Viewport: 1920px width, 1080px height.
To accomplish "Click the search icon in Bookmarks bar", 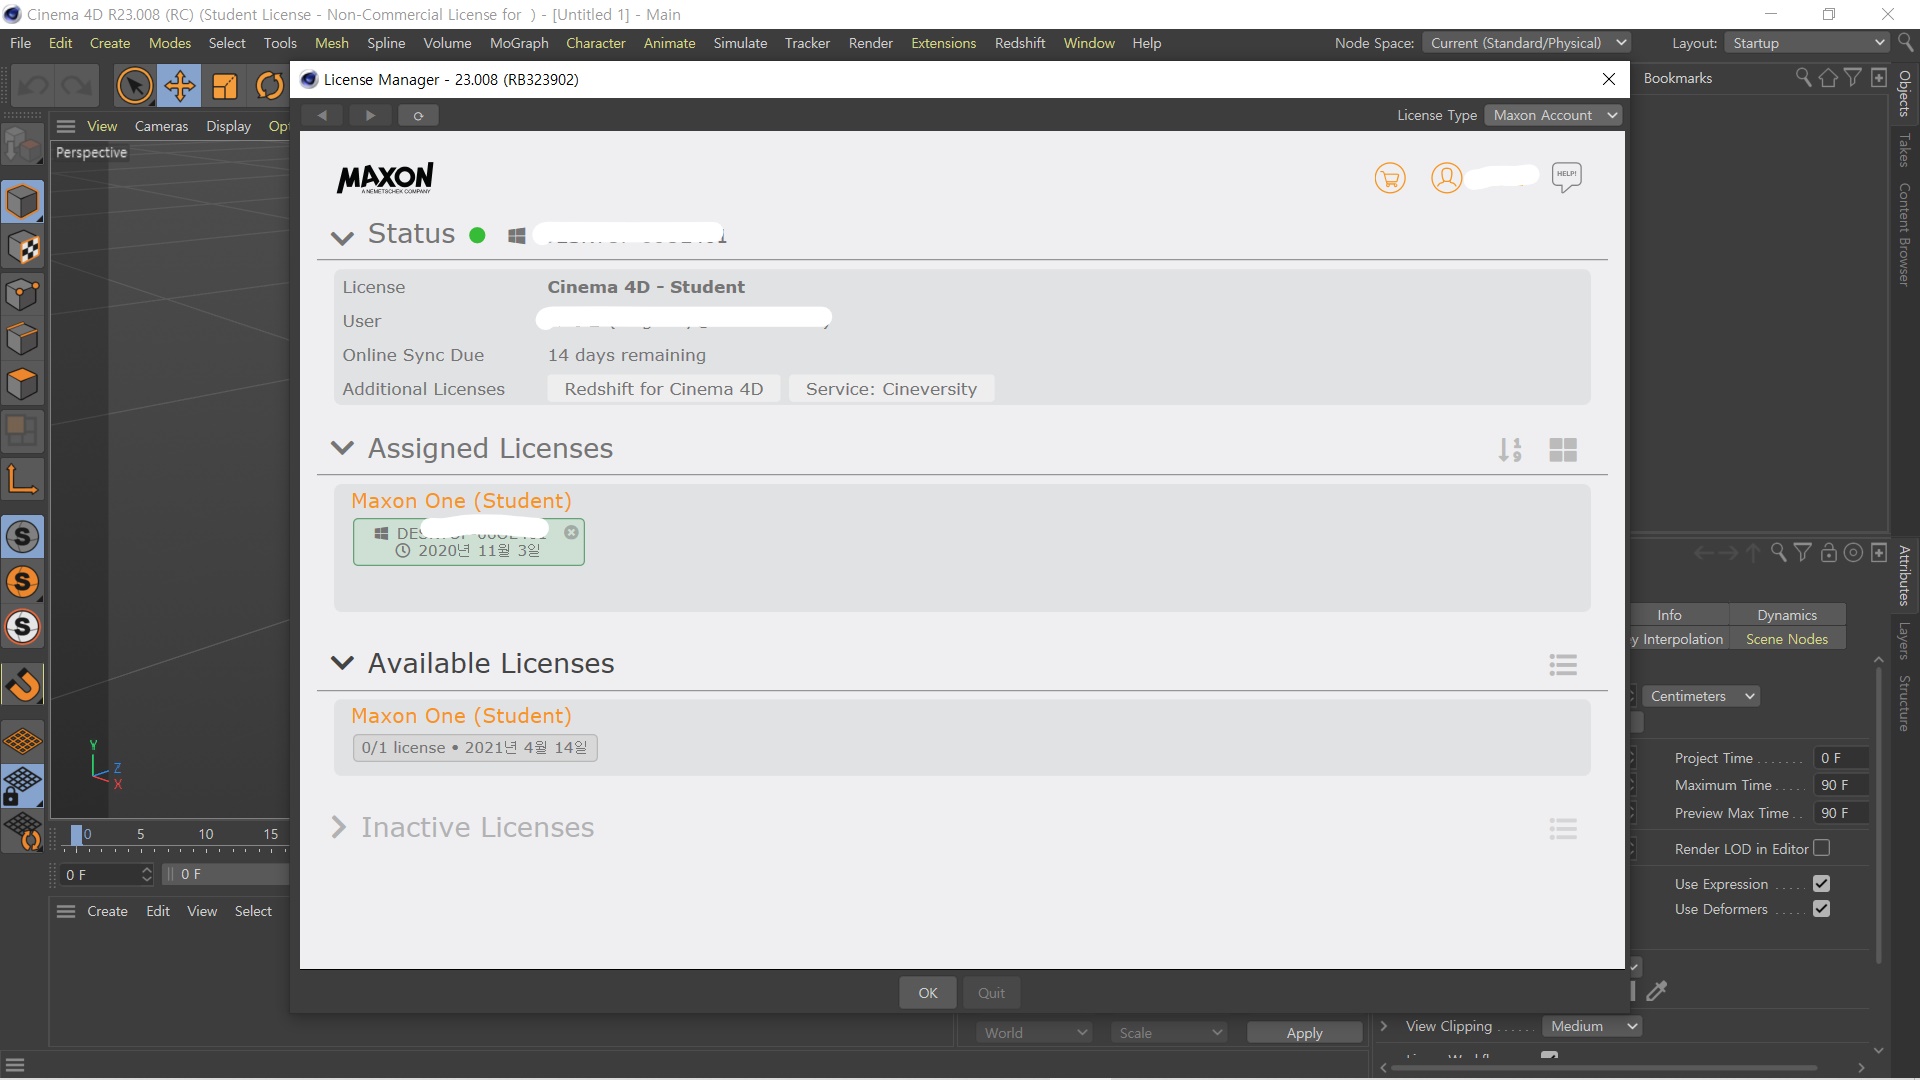I will click(1803, 78).
